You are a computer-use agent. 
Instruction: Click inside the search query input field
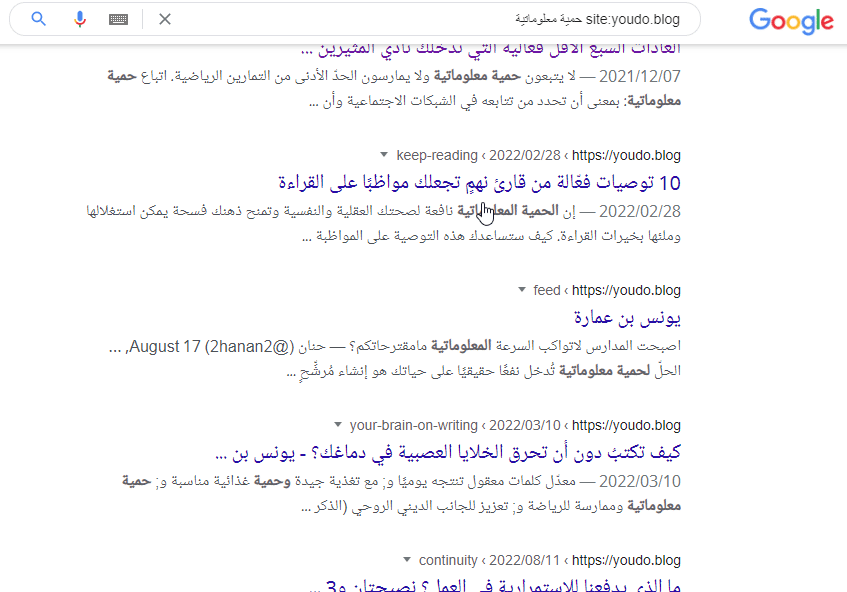tap(450, 18)
